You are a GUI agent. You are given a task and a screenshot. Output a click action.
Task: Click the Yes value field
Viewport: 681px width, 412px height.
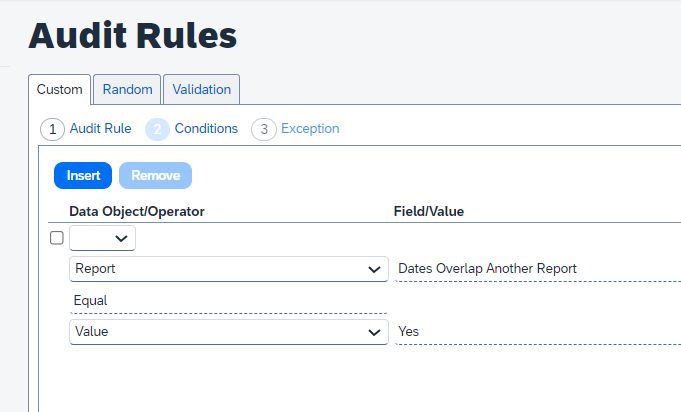click(410, 332)
